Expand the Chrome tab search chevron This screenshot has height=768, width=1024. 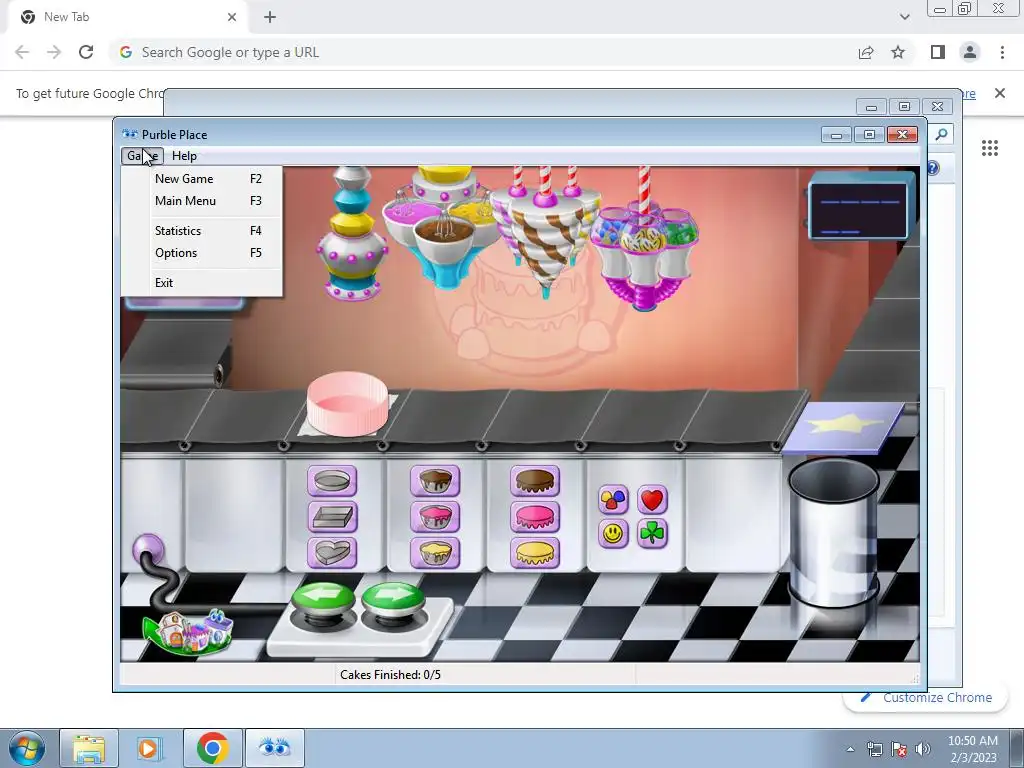pyautogui.click(x=904, y=17)
